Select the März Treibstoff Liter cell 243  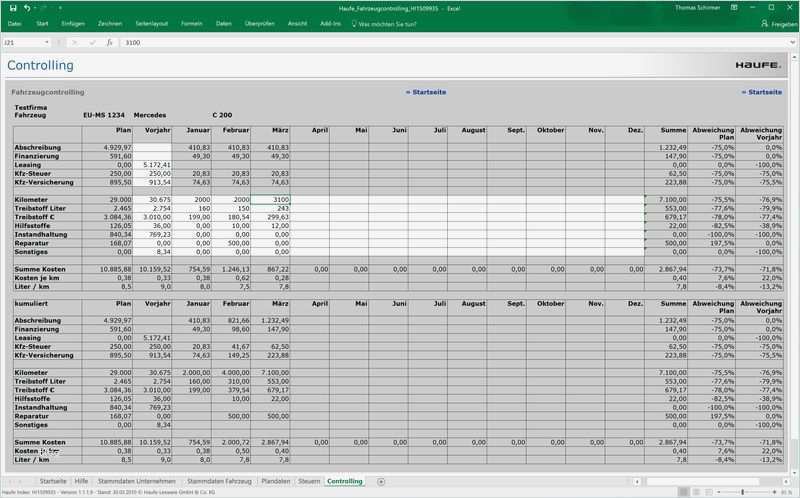click(270, 208)
